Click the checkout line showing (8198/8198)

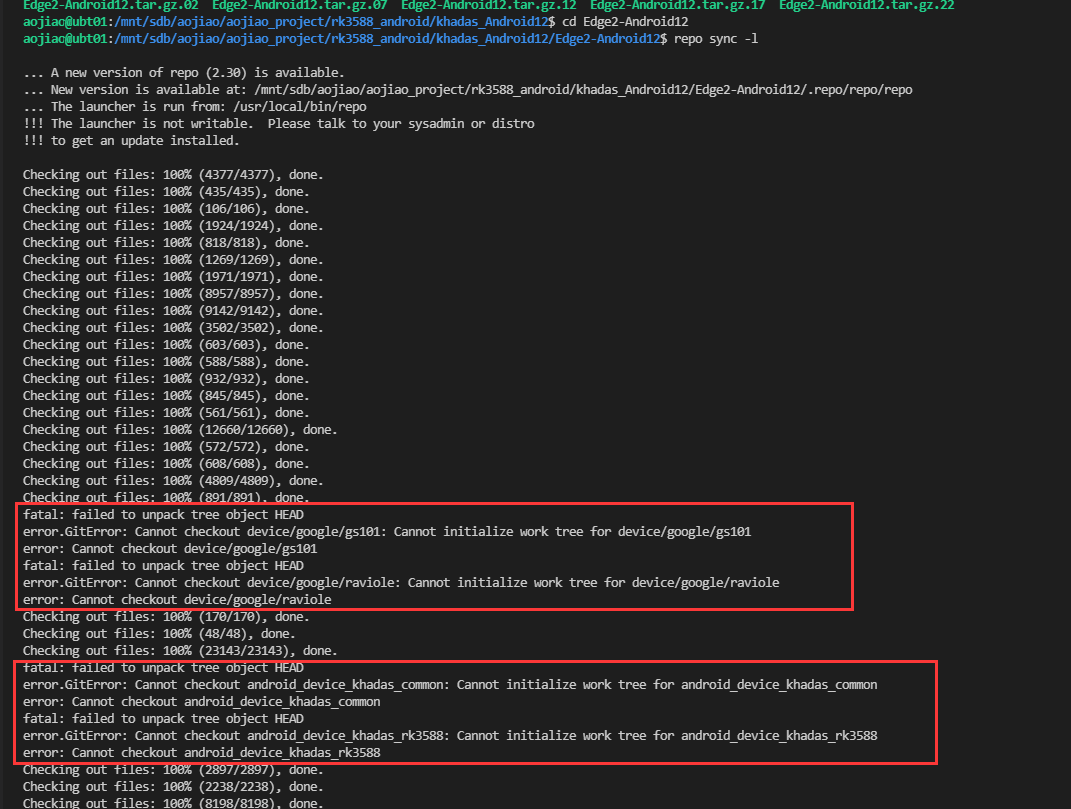point(173,804)
